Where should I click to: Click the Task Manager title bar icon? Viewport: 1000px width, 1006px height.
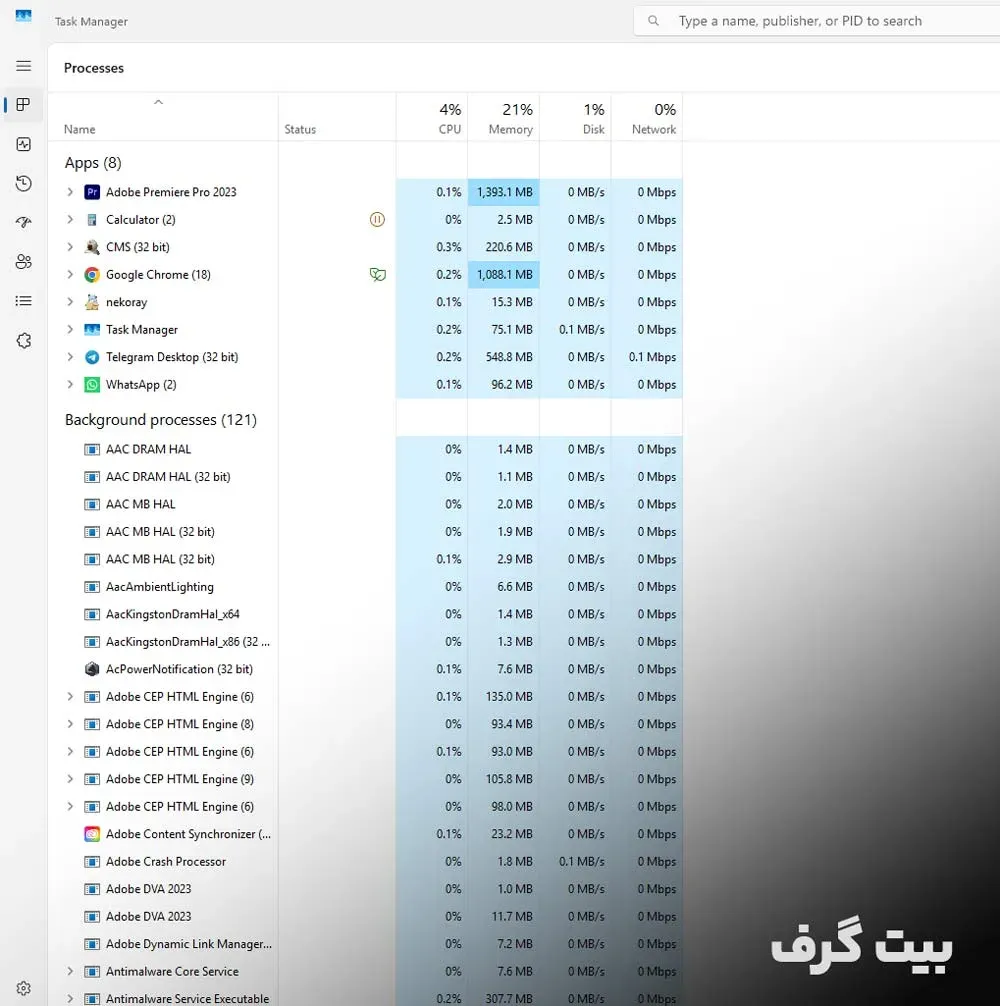pos(24,16)
